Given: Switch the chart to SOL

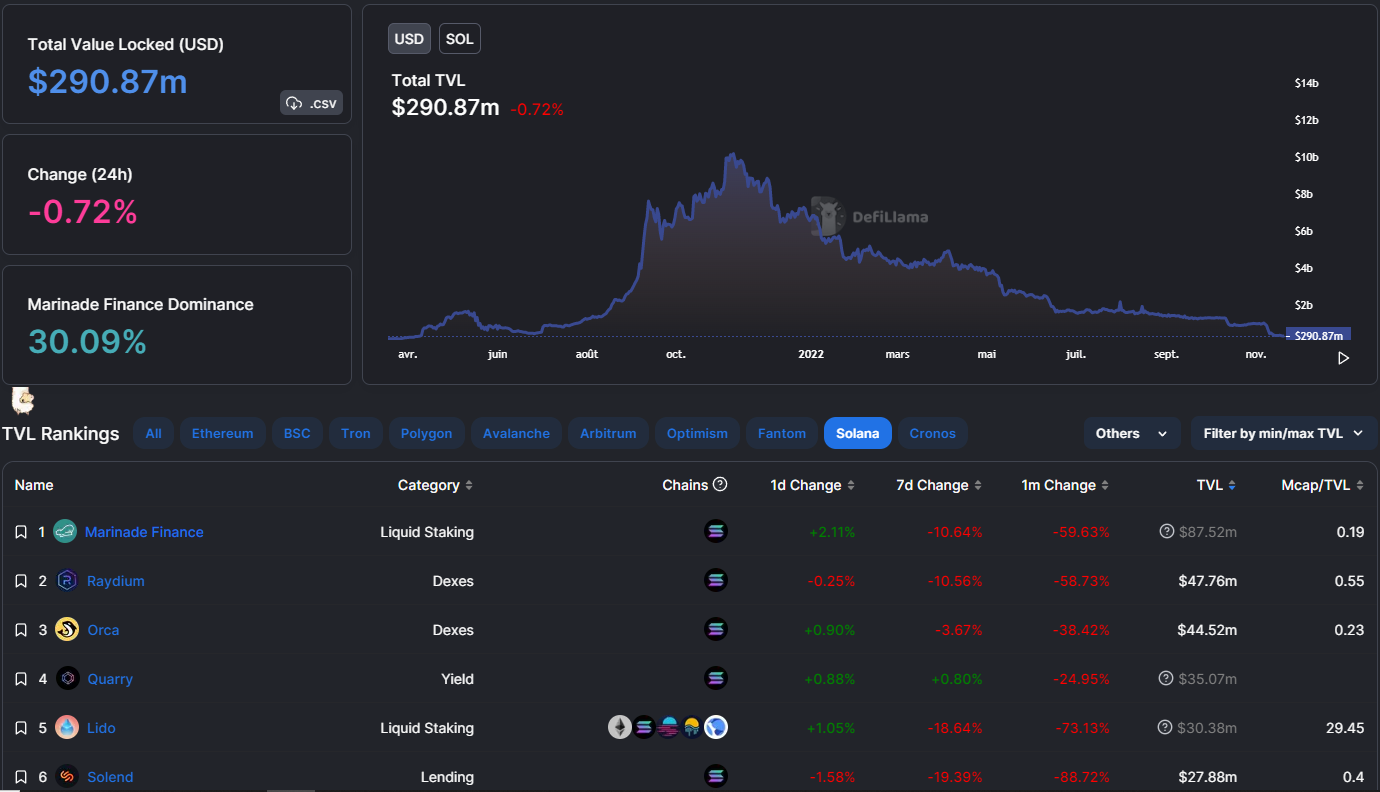Looking at the screenshot, I should 460,39.
